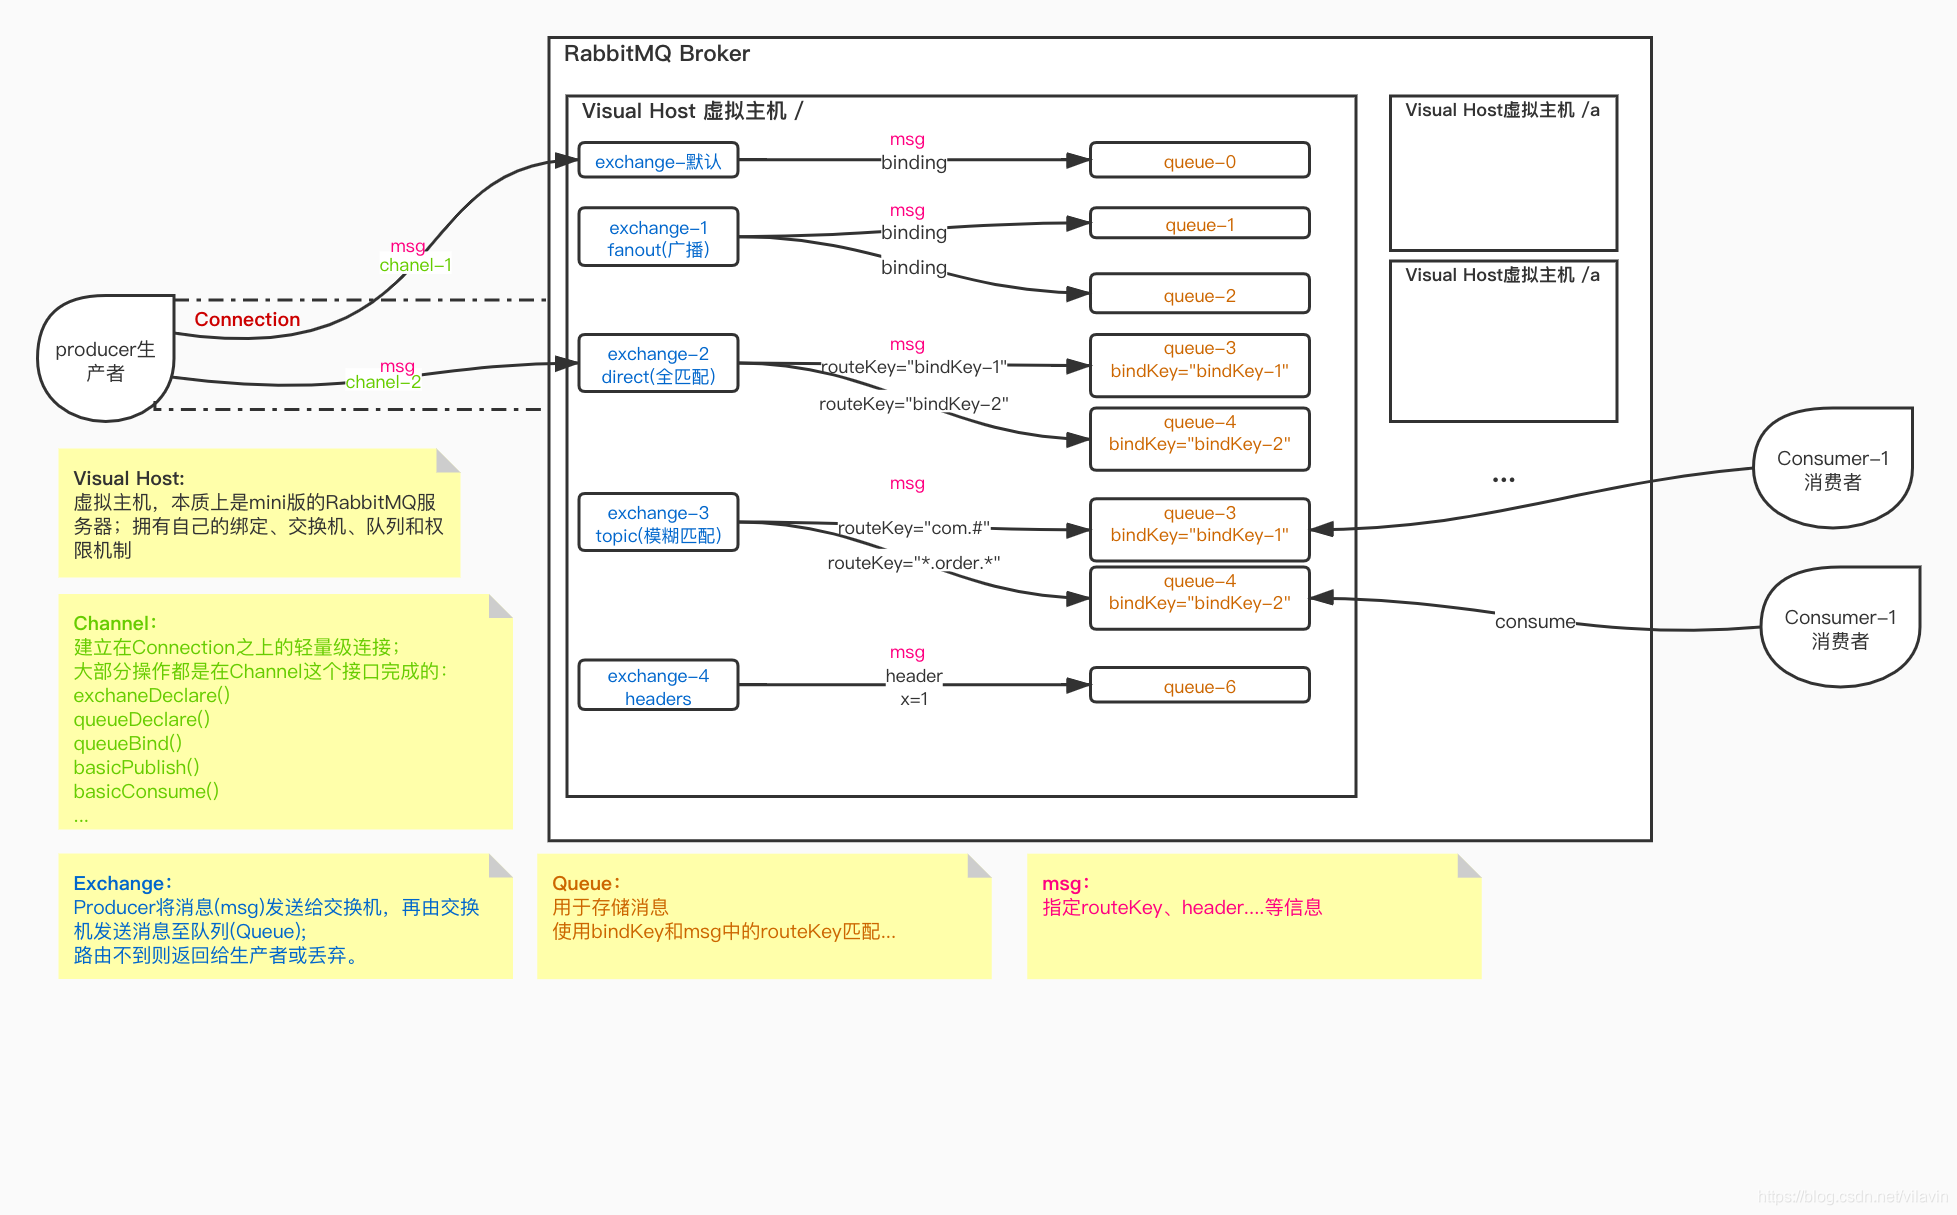Click the msg label above chanel-1
The image size is (1957, 1215).
pyautogui.click(x=408, y=246)
